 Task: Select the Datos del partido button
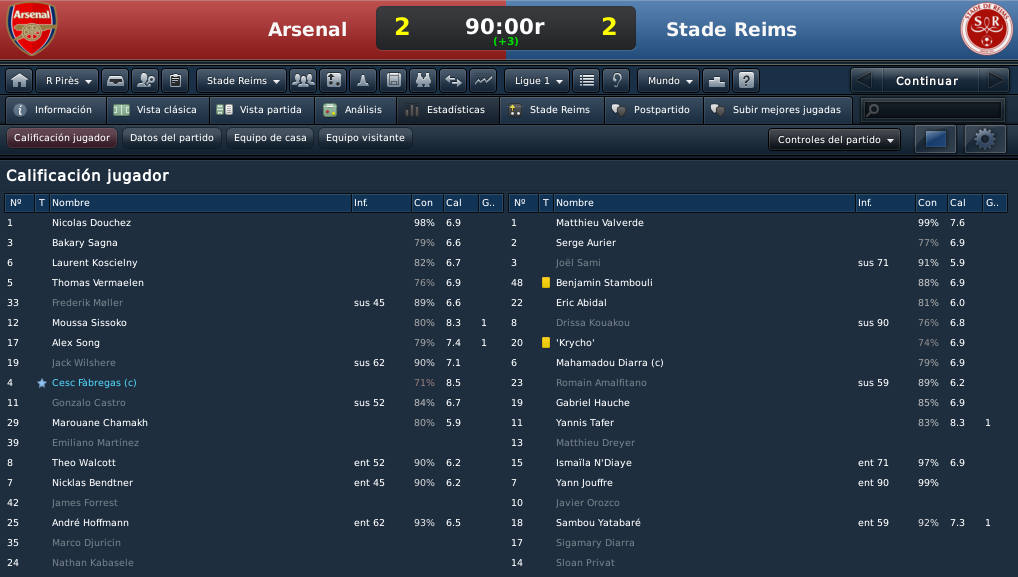coord(171,138)
